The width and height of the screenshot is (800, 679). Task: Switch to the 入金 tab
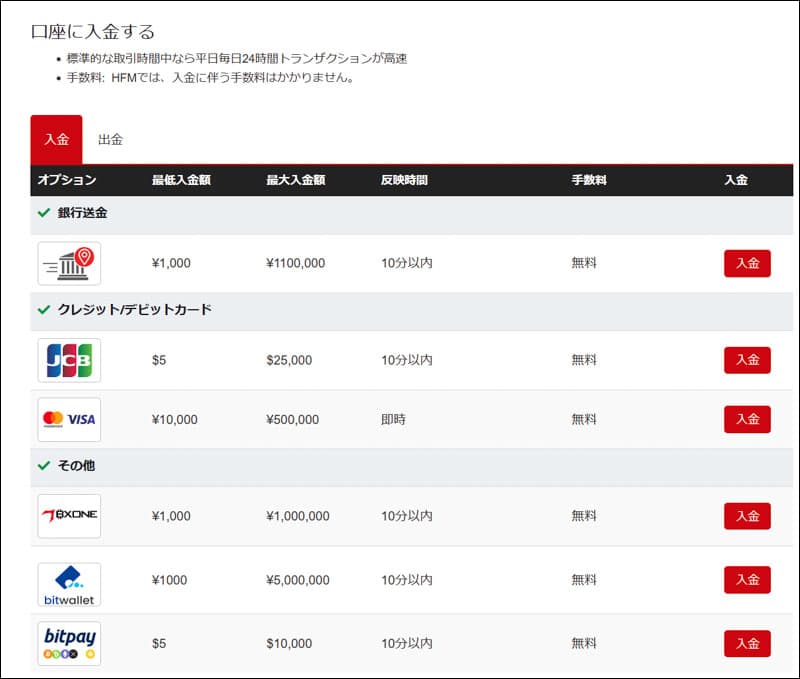click(x=56, y=140)
